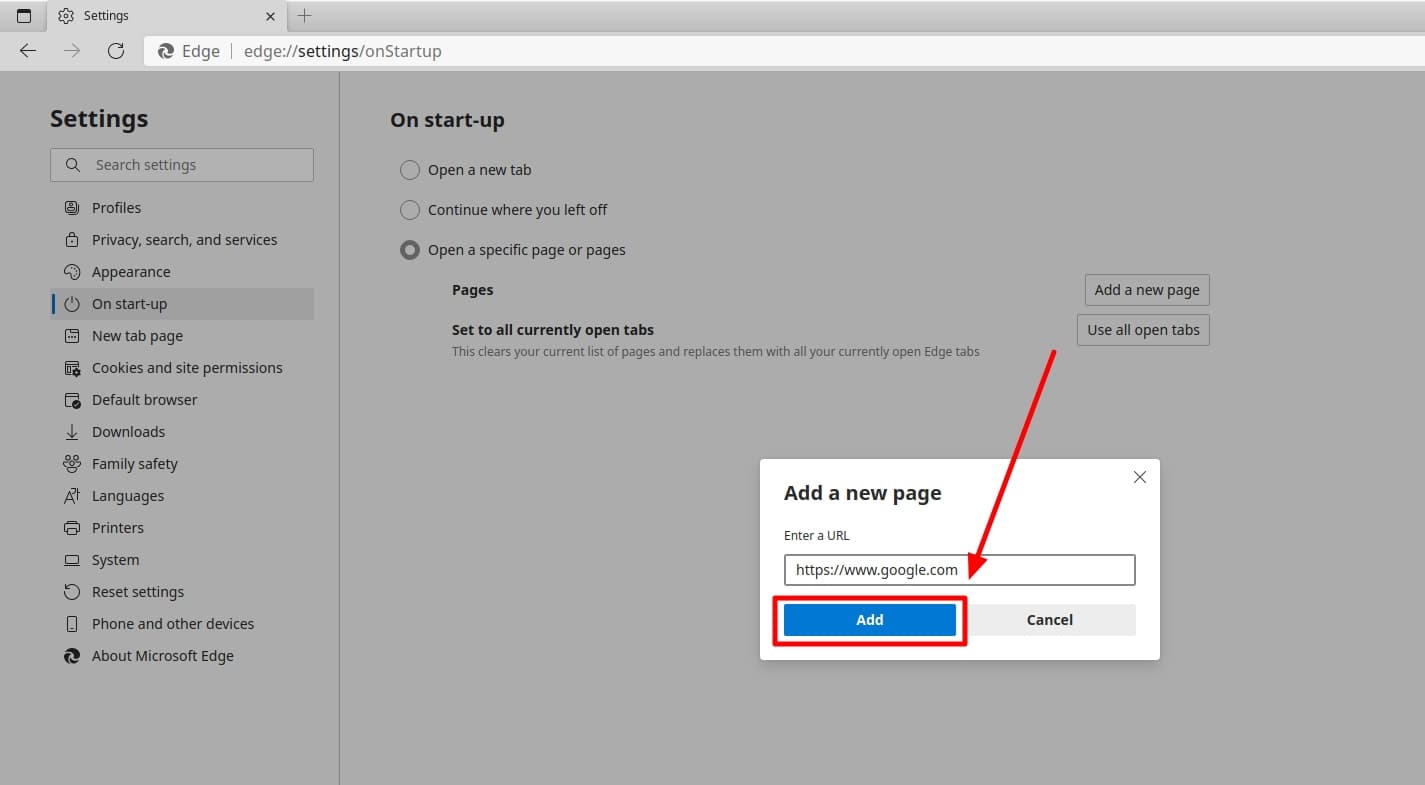Enable Continue where you left off

(x=410, y=210)
